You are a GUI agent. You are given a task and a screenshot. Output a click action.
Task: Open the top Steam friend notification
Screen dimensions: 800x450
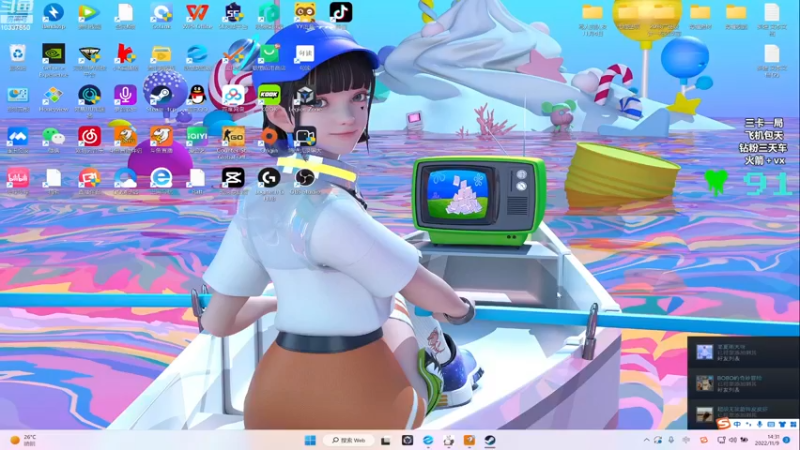pyautogui.click(x=744, y=353)
